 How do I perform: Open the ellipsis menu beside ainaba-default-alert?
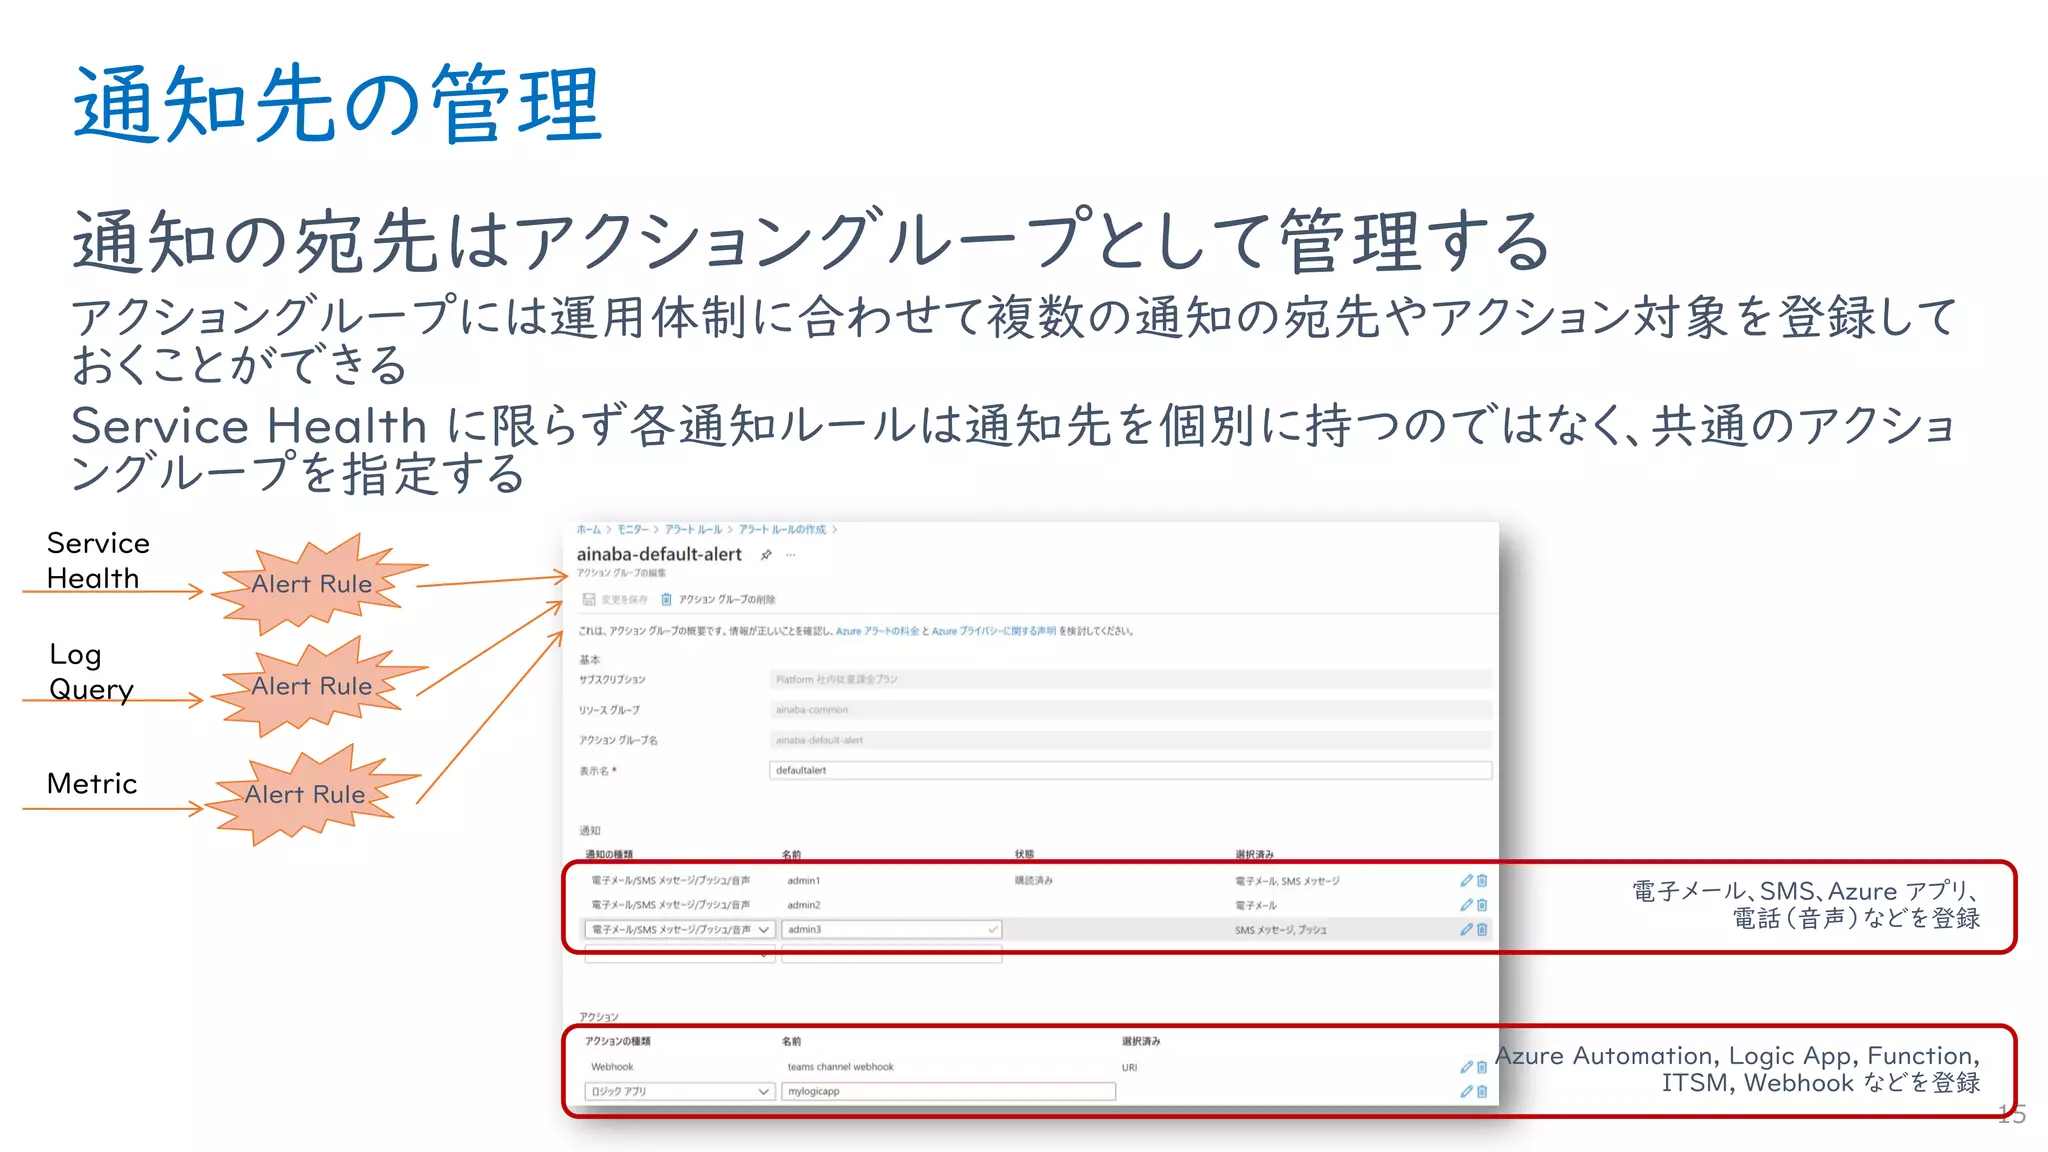click(x=791, y=555)
